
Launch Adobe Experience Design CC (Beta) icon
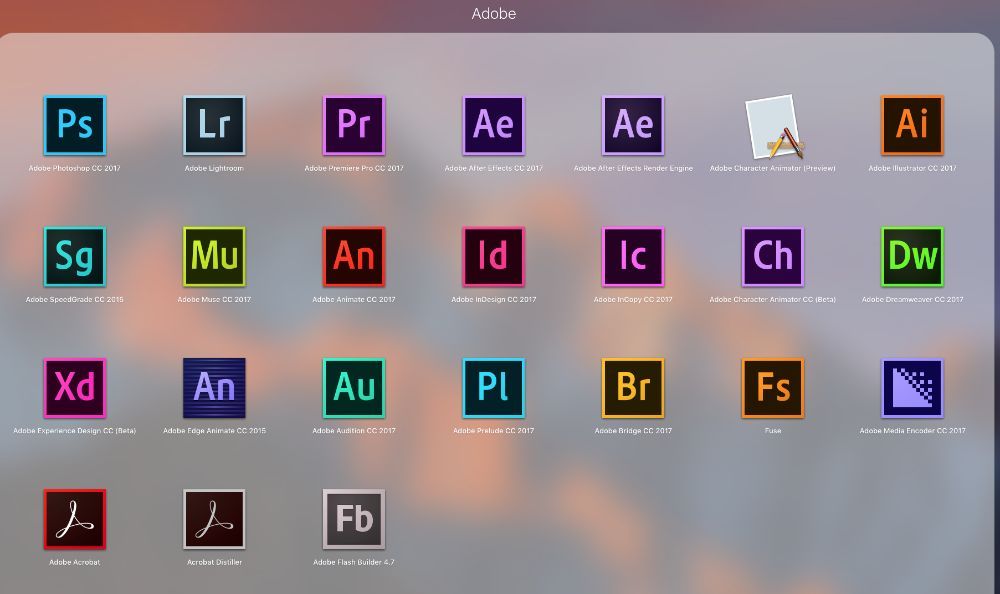pos(75,388)
